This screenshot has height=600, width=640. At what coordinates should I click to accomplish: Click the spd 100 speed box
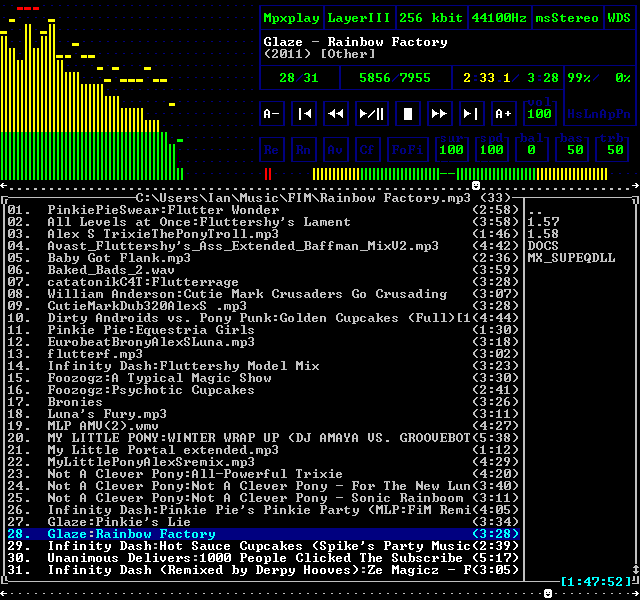click(x=491, y=148)
